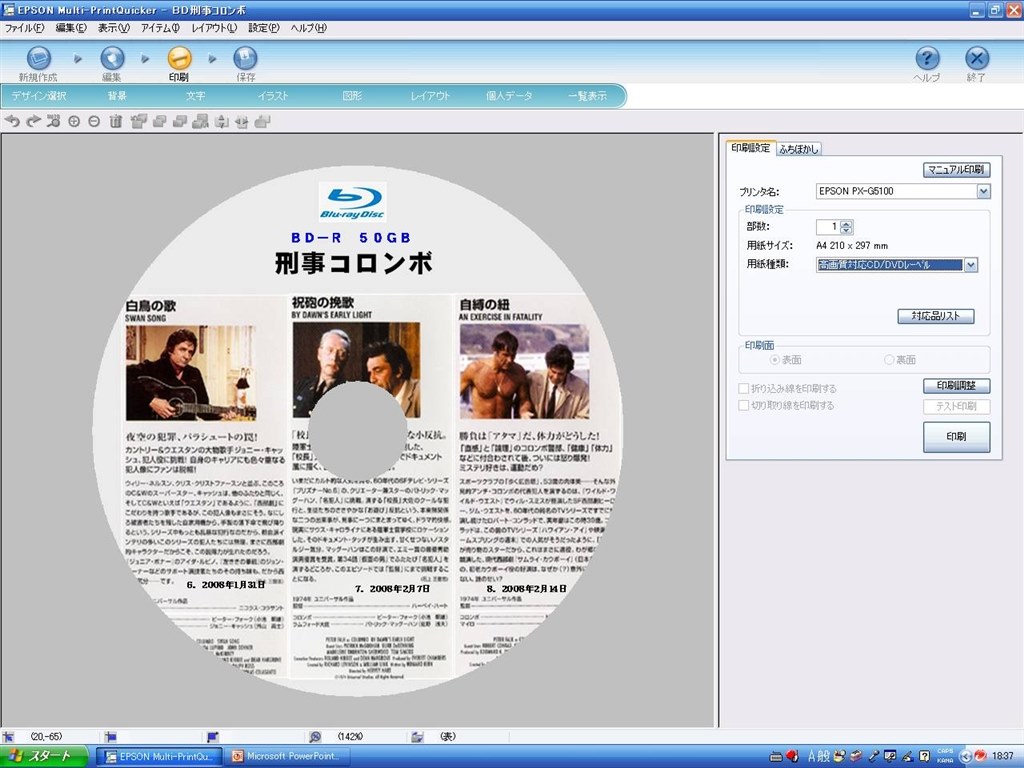Click the zoom out minus icon
The width and height of the screenshot is (1024, 768).
[x=94, y=121]
